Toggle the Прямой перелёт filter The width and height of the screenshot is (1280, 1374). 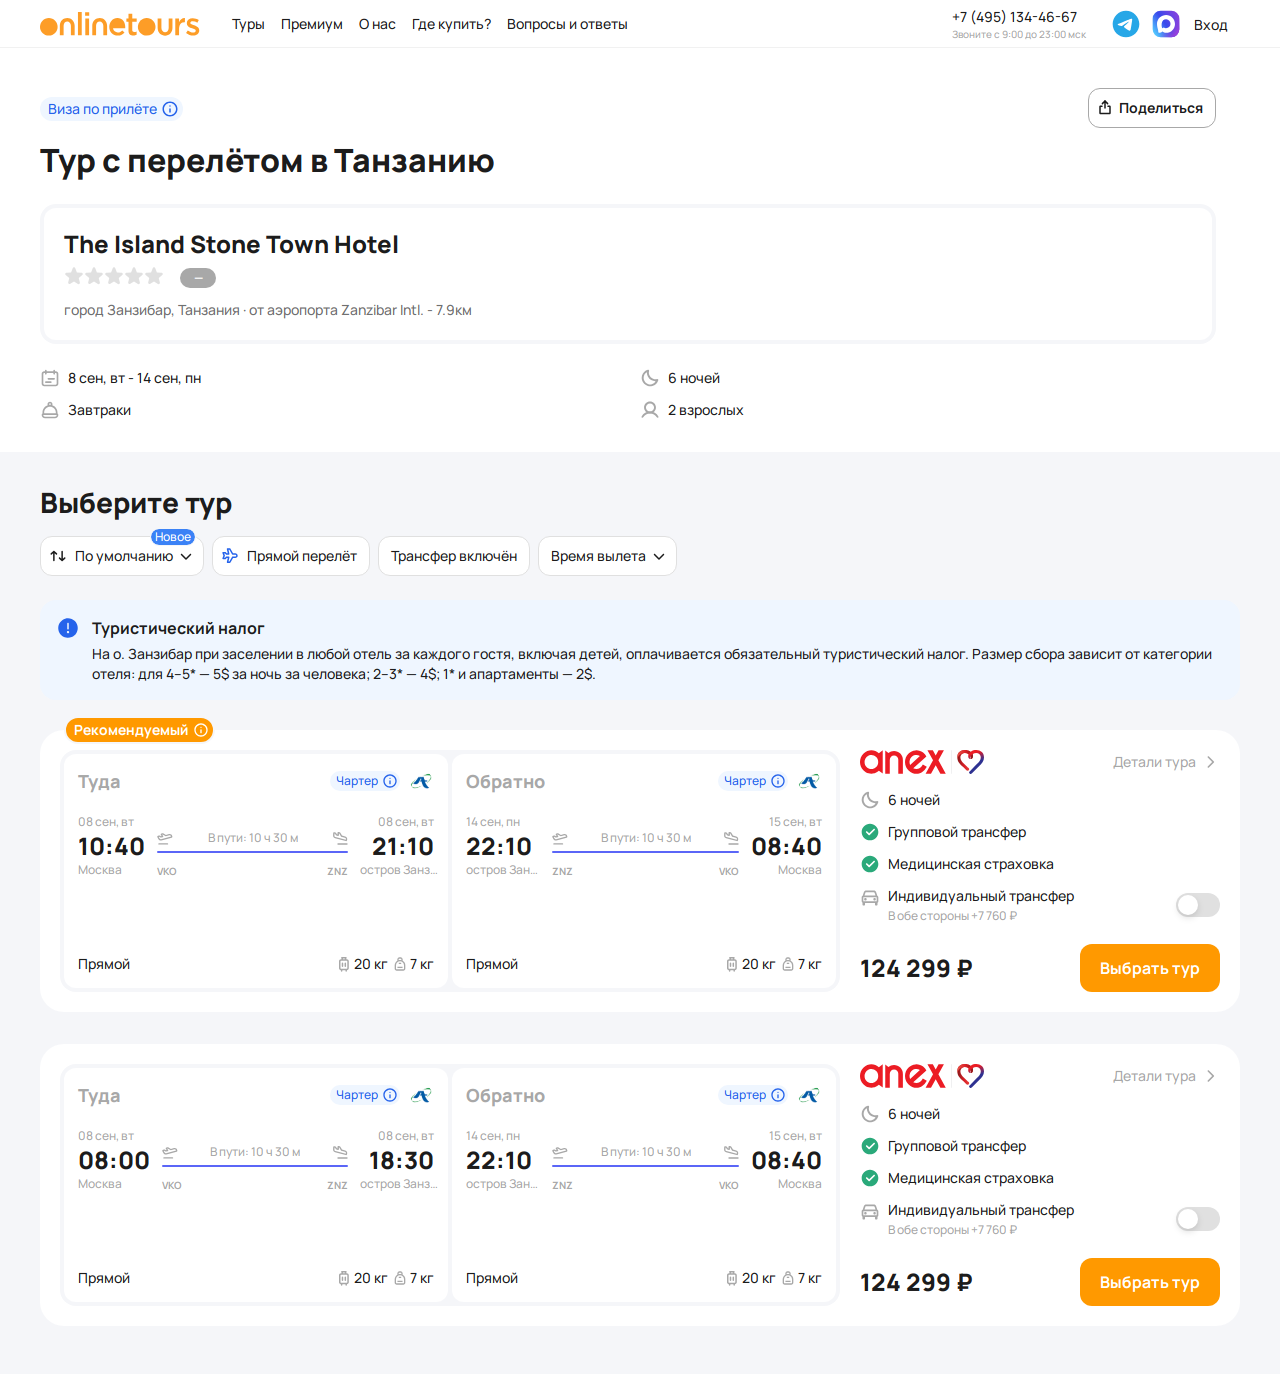(x=291, y=556)
